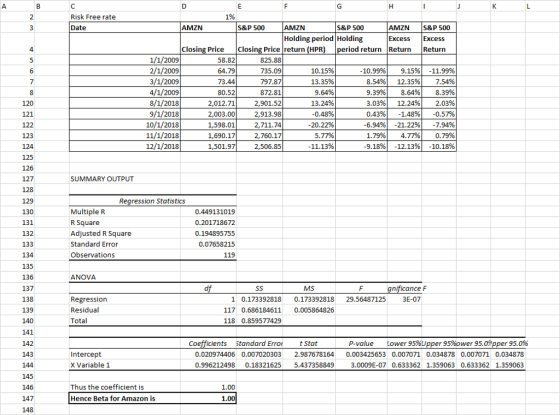Select column header D
560x415 pixels.
(208, 6)
